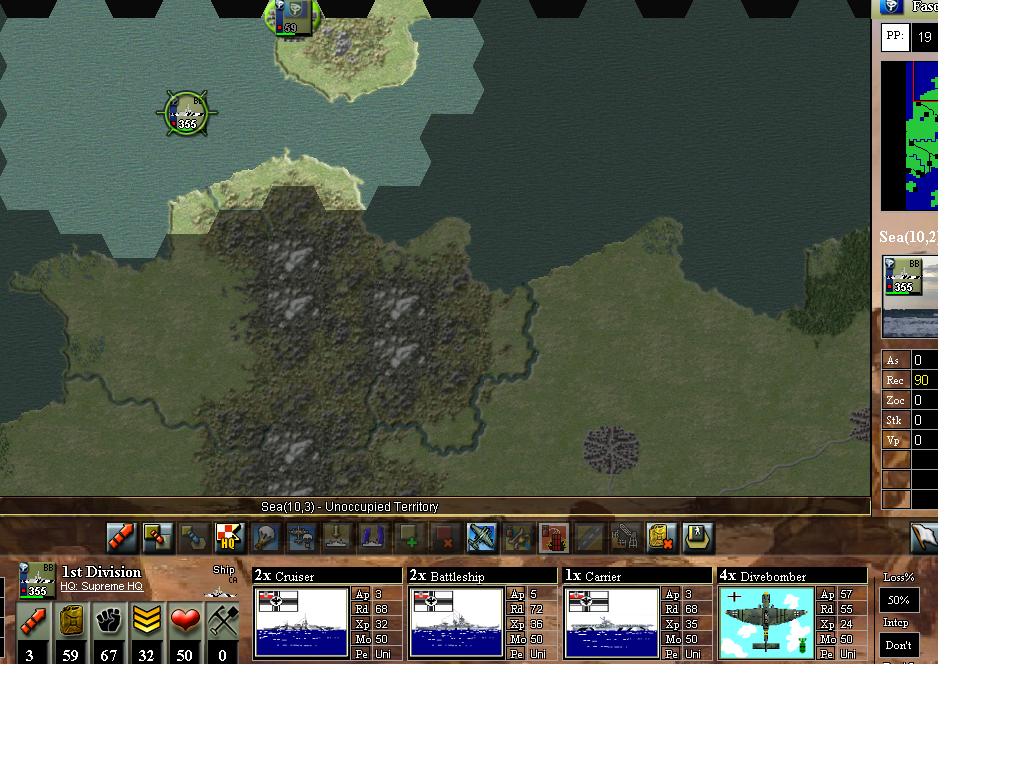Viewport: 1018px width, 763px height.
Task: Click the dimmed crane toolbar icon
Action: pos(626,538)
